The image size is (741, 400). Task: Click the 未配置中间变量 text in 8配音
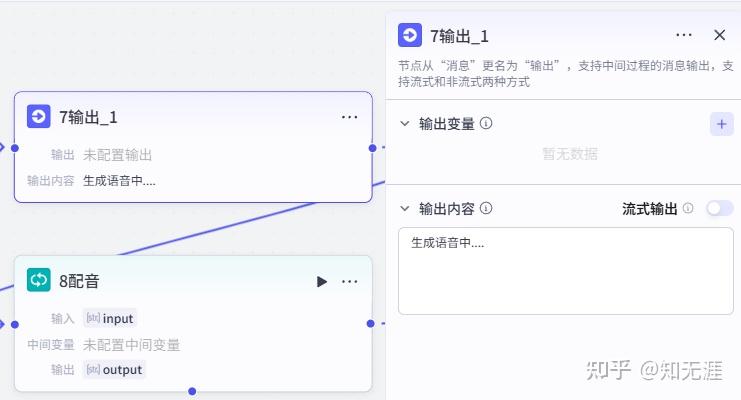131,345
